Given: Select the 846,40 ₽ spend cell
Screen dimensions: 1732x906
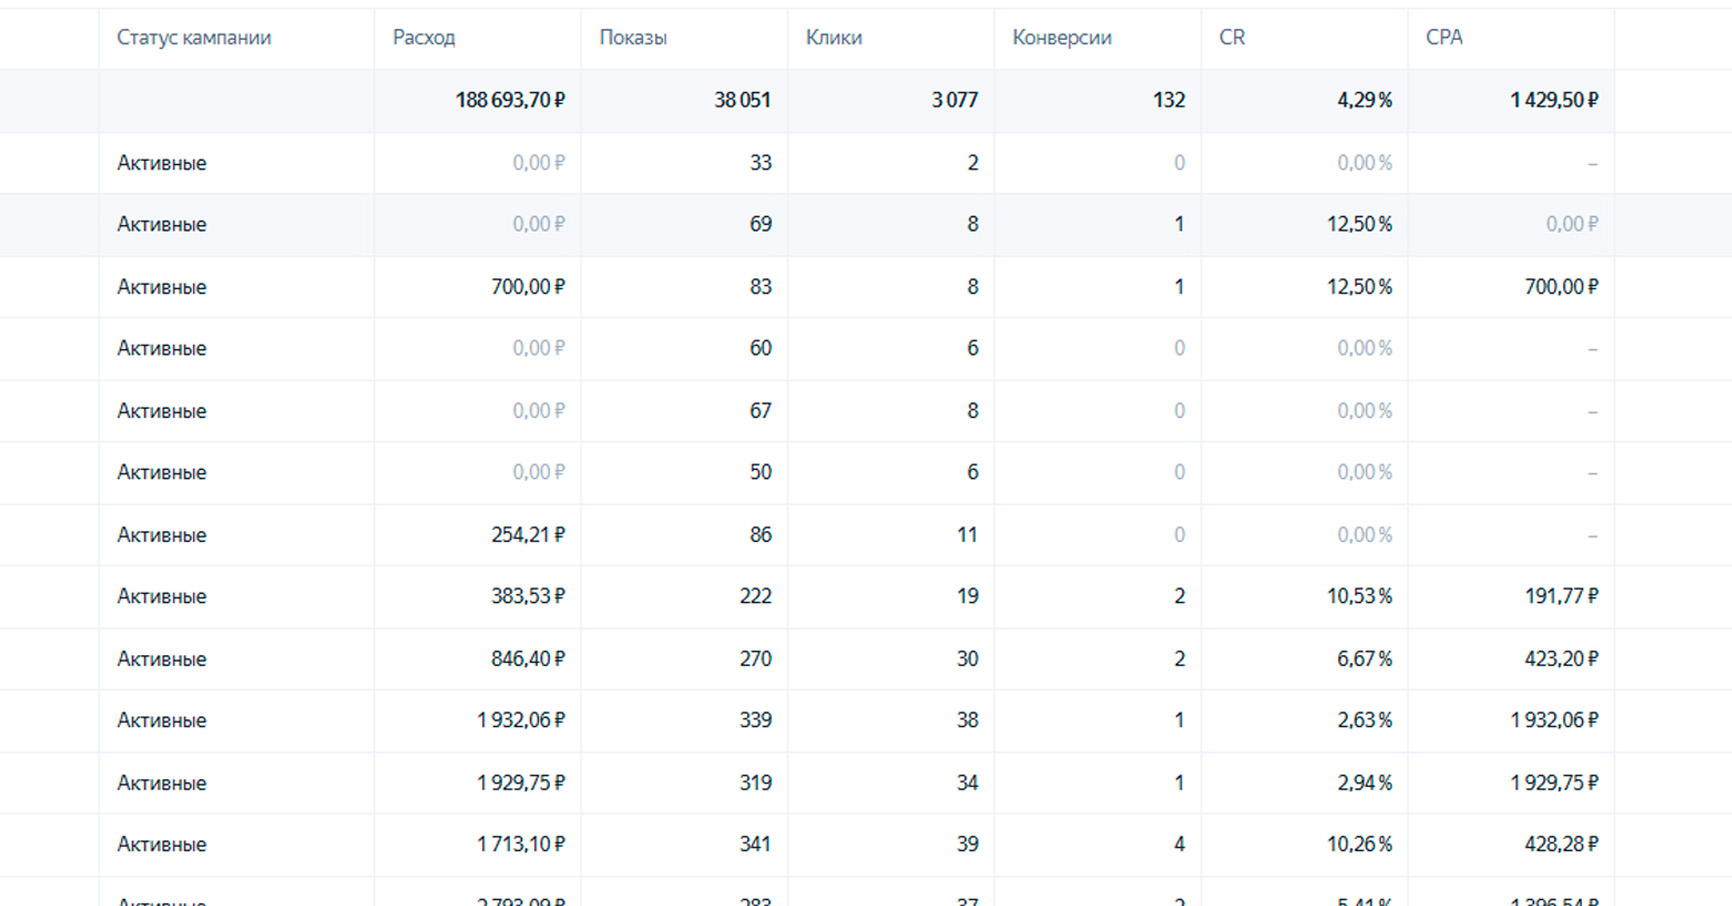Looking at the screenshot, I should pyautogui.click(x=527, y=659).
